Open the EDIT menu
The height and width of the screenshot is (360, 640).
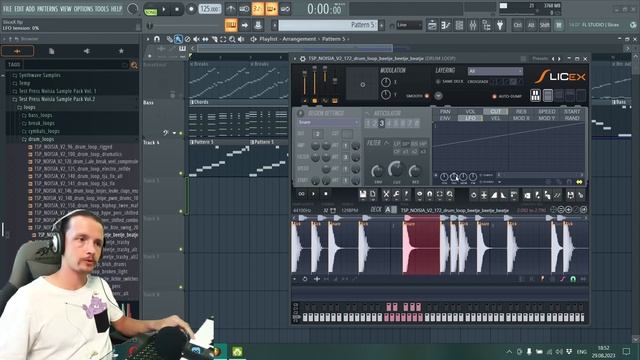19,9
